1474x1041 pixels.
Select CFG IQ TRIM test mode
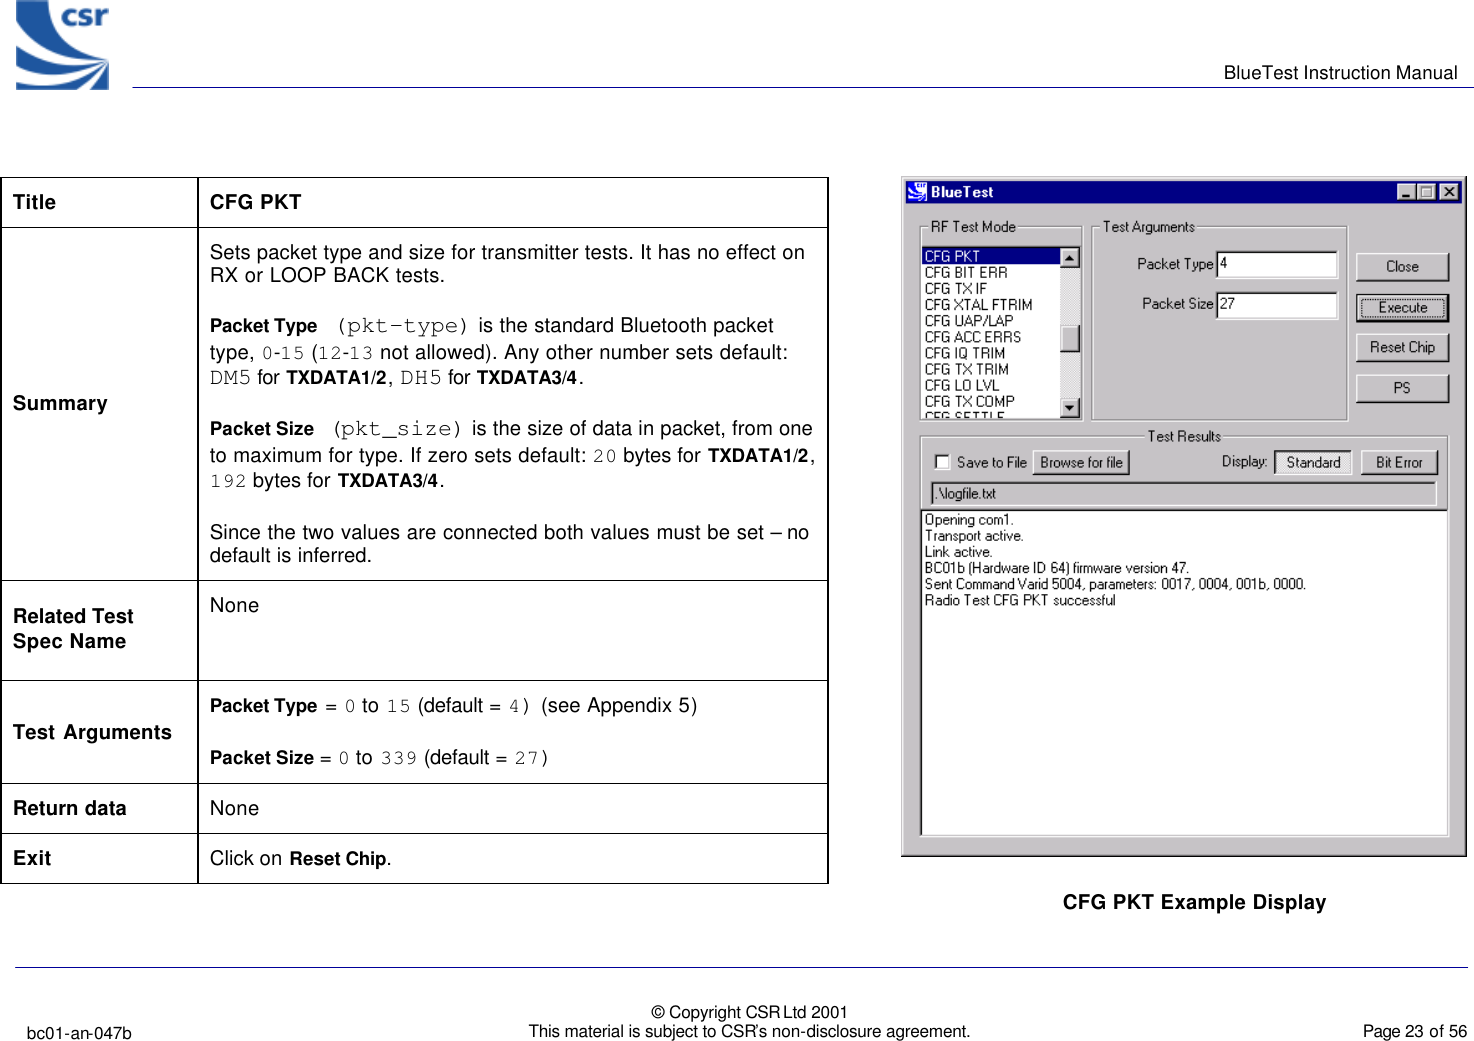pos(965,353)
